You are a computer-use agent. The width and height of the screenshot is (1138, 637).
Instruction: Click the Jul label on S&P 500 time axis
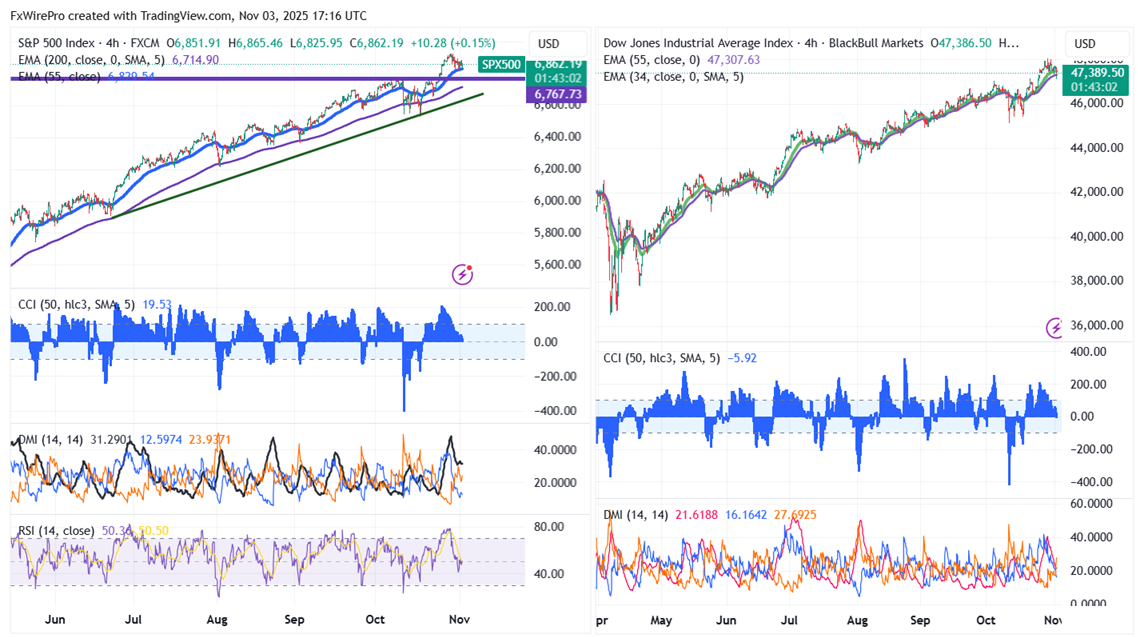[x=133, y=620]
